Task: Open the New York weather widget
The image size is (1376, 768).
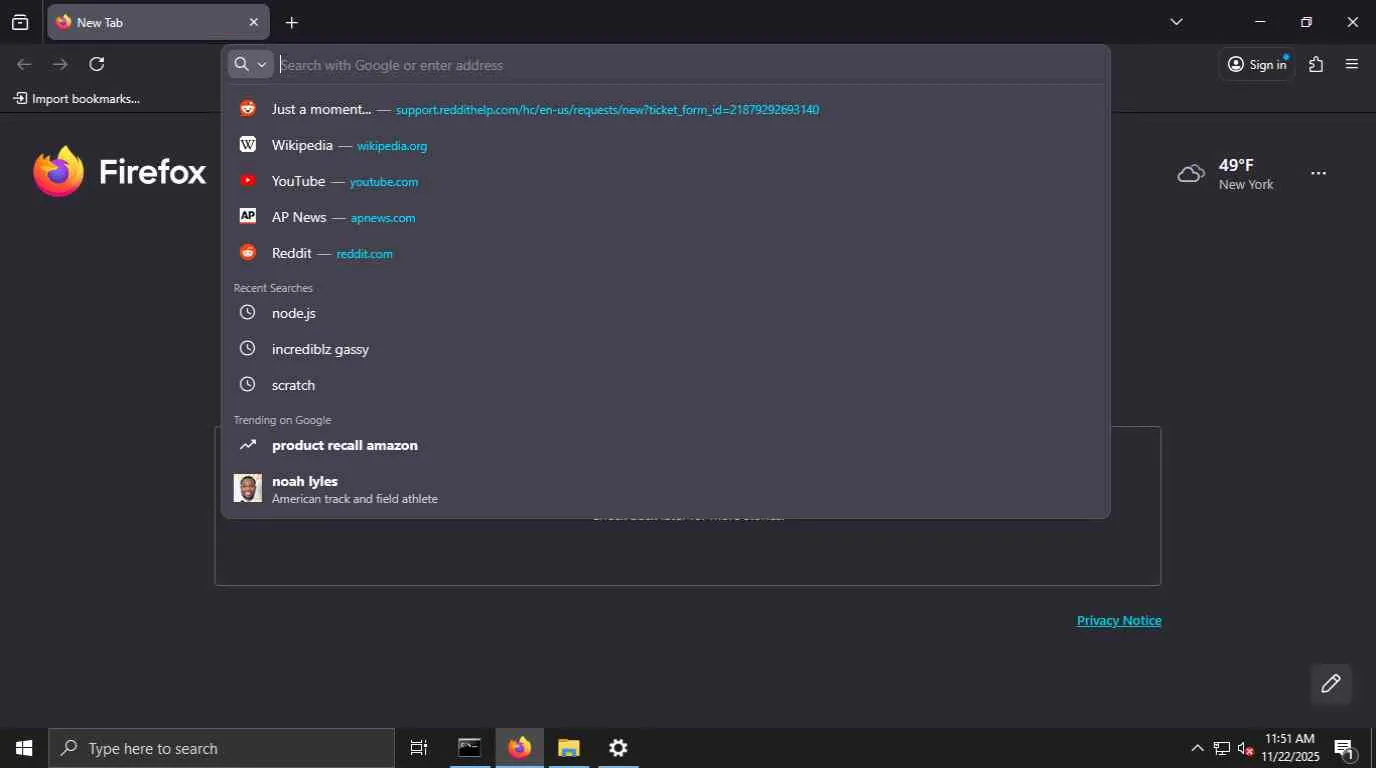Action: 1226,173
